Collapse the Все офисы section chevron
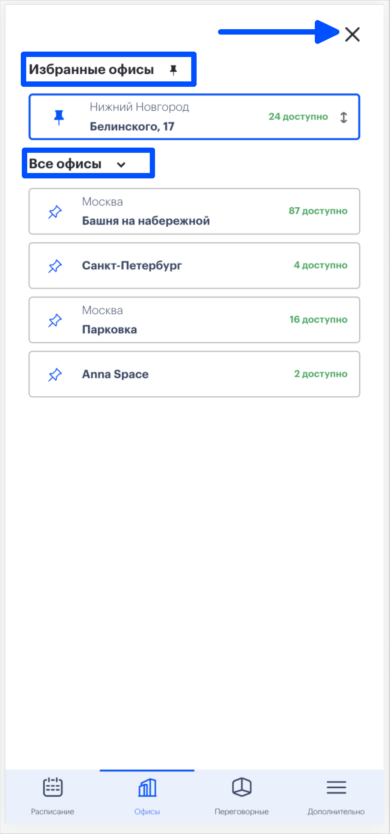This screenshot has height=834, width=390. [x=121, y=165]
